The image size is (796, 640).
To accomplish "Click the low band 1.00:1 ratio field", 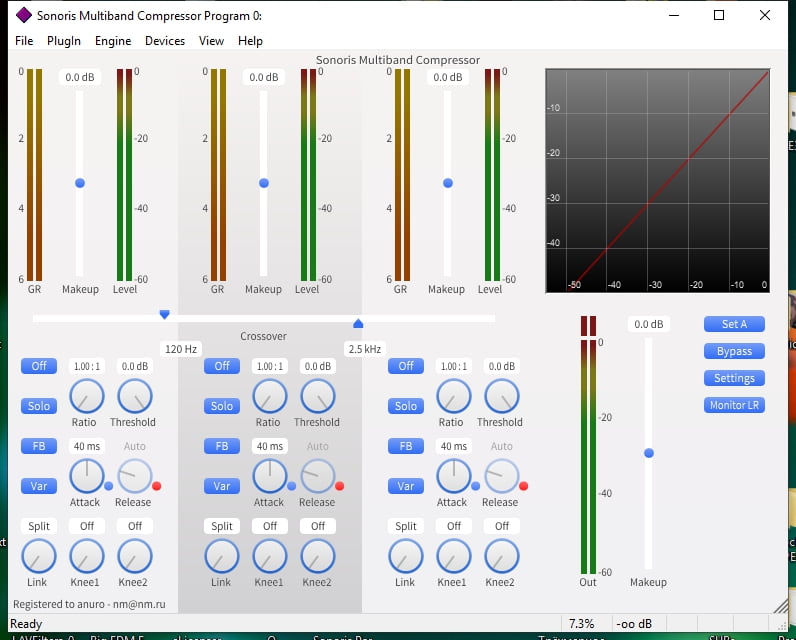I will (x=87, y=366).
